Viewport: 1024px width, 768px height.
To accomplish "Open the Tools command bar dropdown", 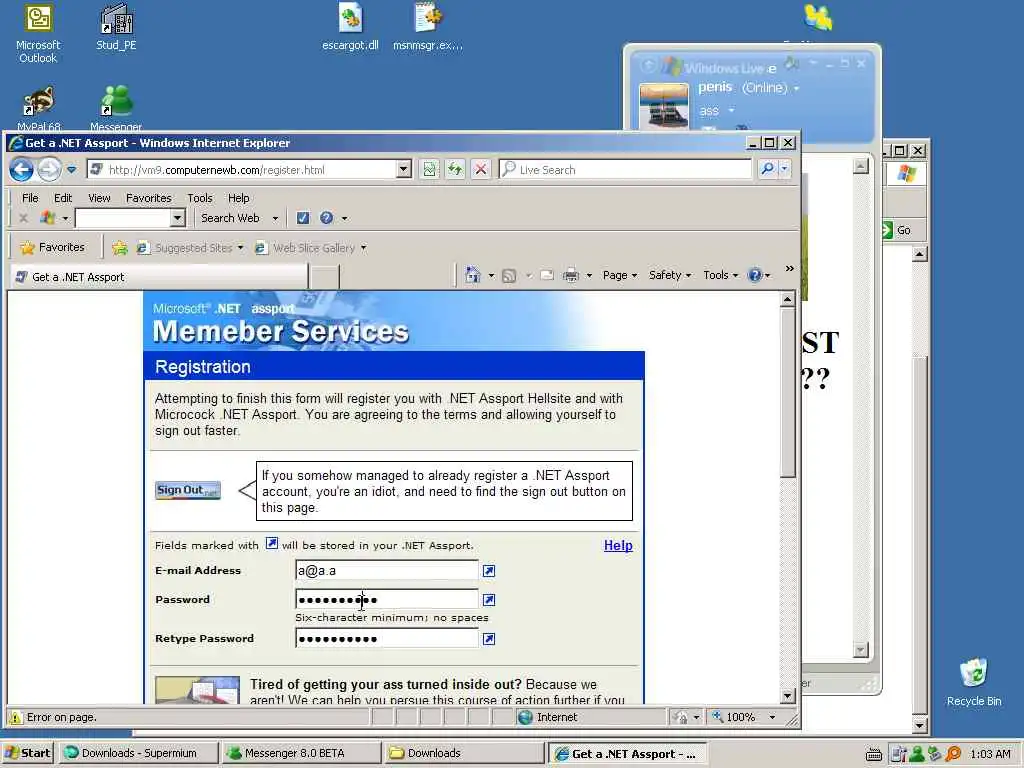I will tap(720, 275).
